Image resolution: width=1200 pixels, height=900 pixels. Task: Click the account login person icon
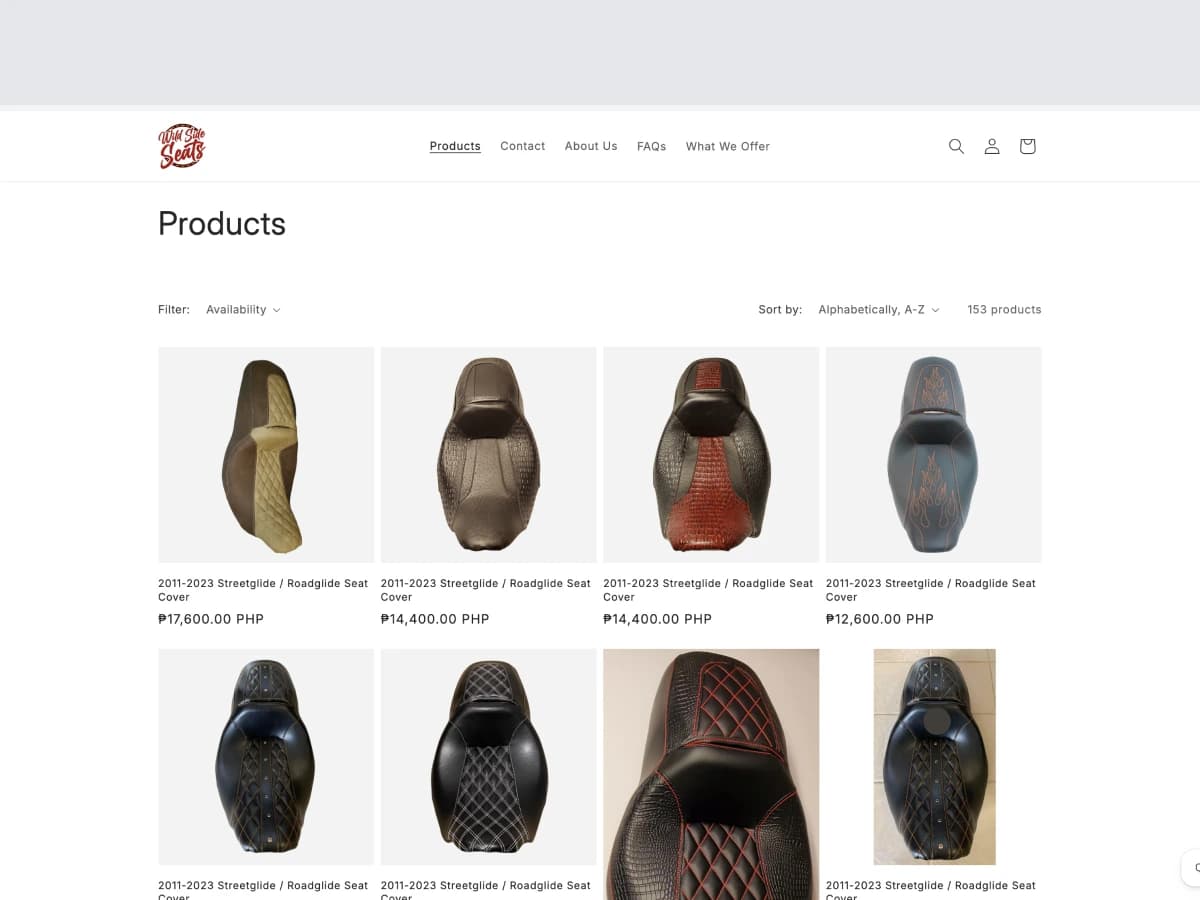click(992, 146)
